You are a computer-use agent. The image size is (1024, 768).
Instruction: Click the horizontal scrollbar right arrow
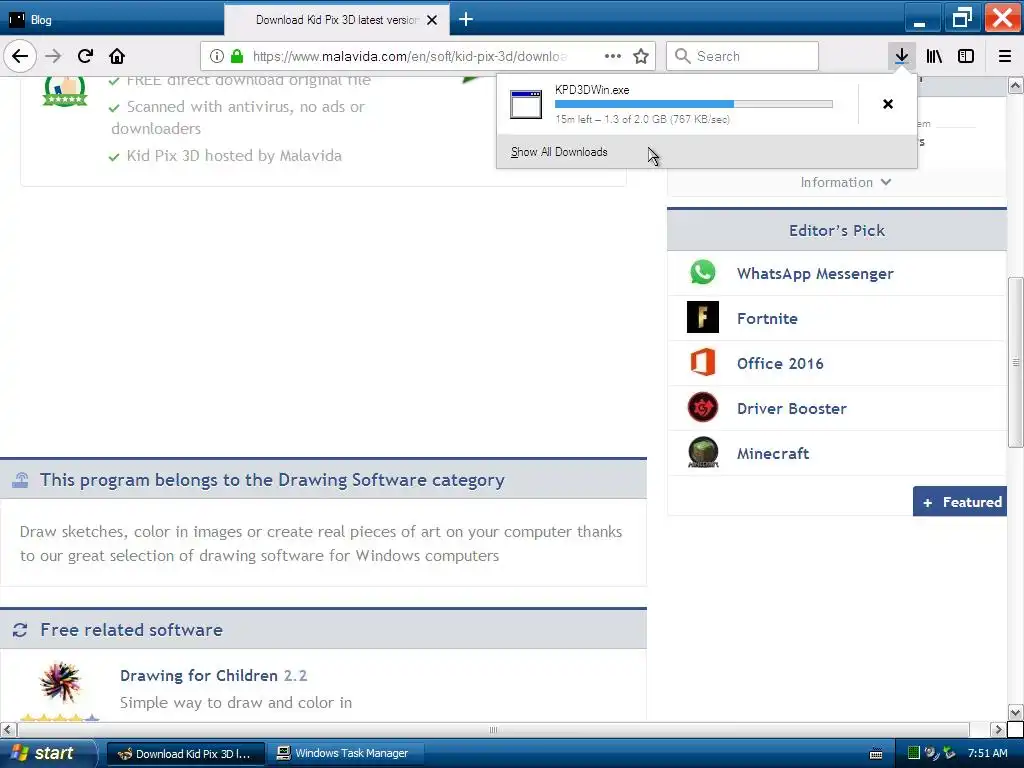[998, 729]
